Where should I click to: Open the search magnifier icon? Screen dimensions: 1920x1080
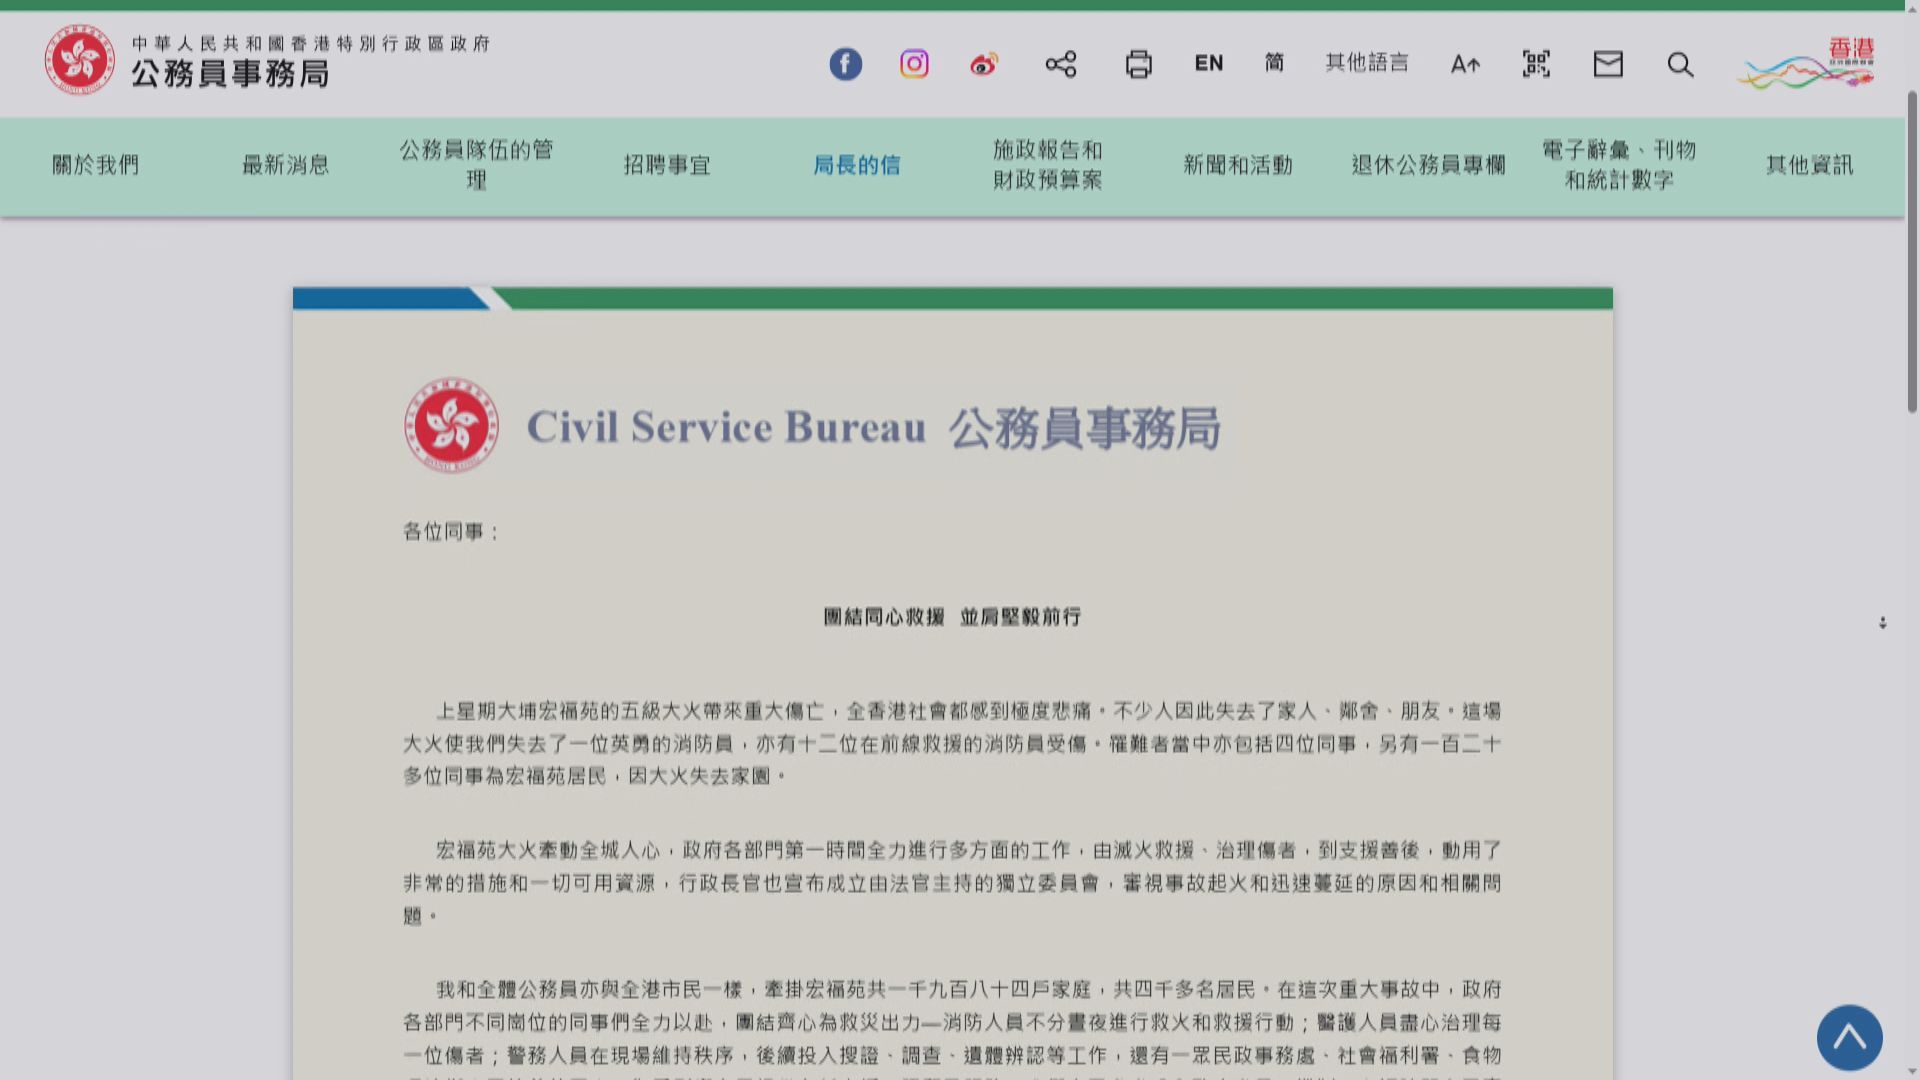point(1680,64)
